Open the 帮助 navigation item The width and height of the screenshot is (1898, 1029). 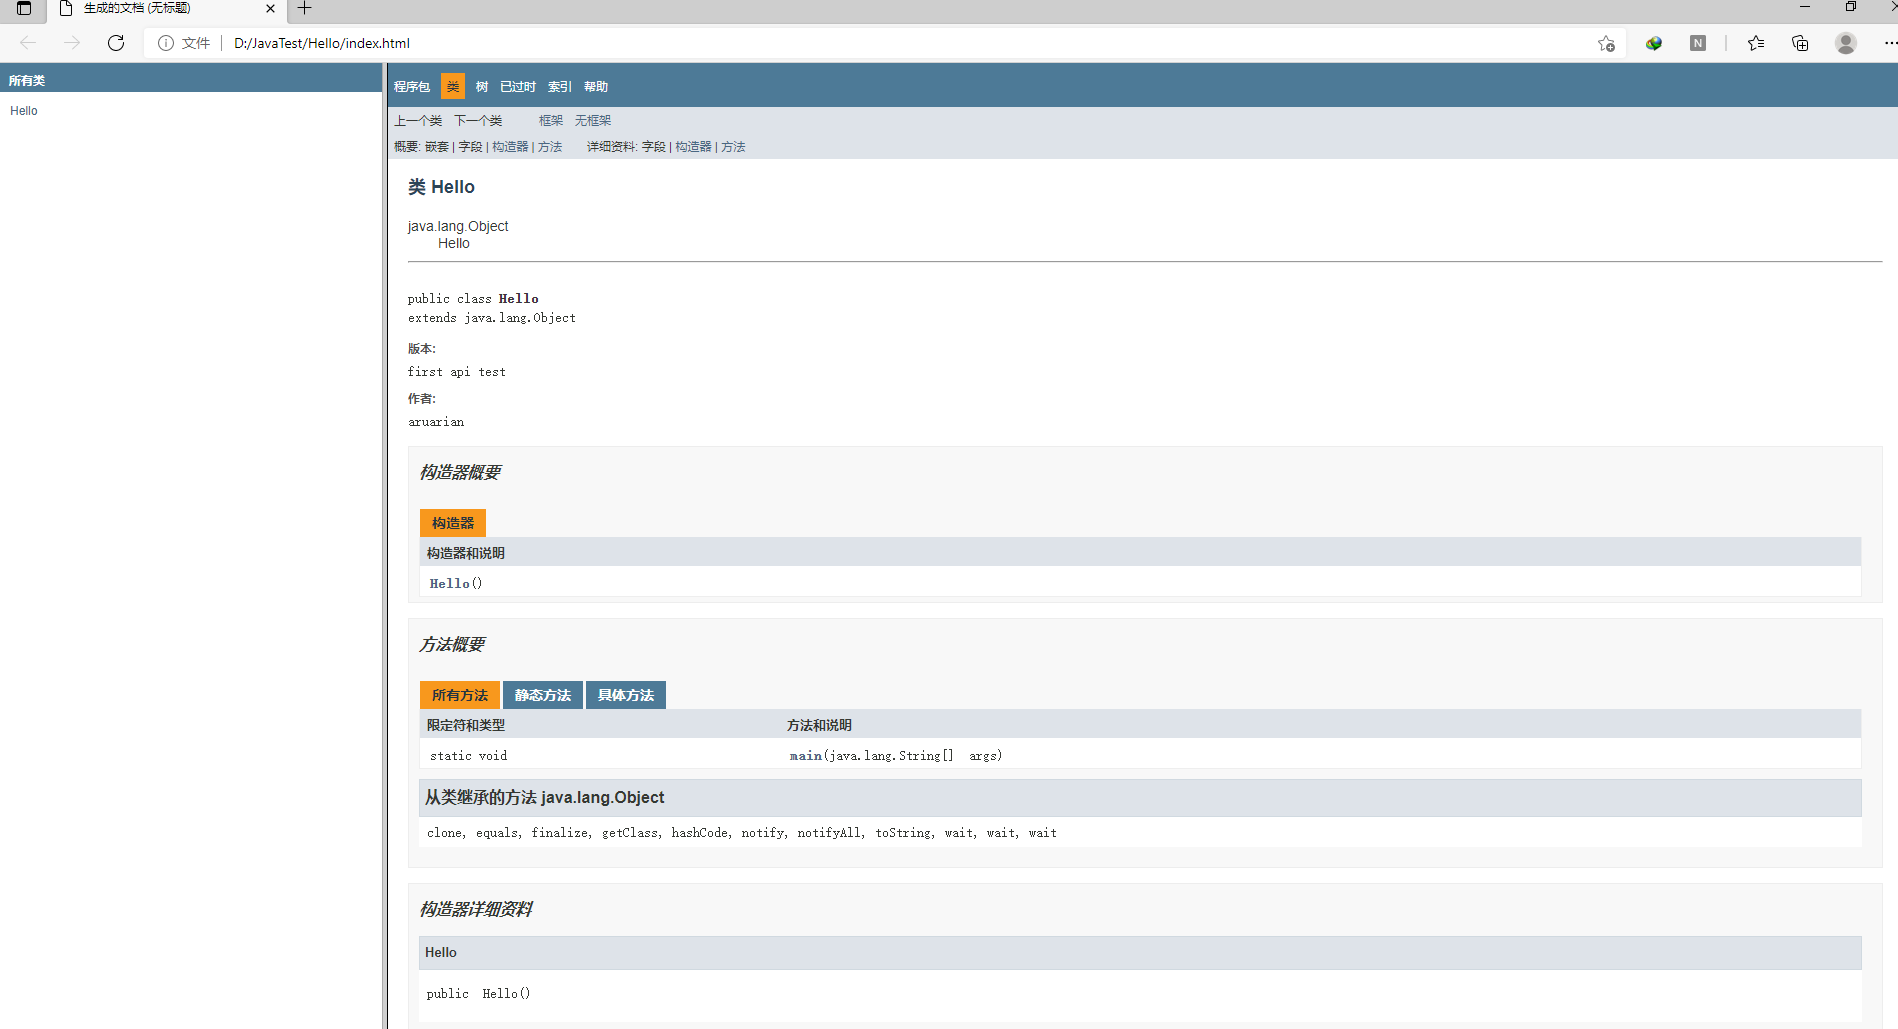pos(596,87)
